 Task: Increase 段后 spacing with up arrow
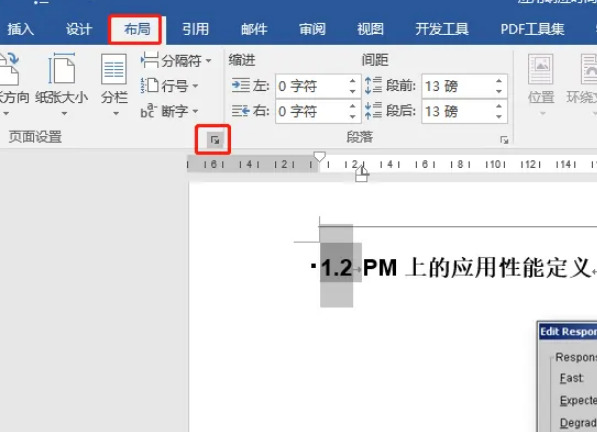click(x=499, y=106)
